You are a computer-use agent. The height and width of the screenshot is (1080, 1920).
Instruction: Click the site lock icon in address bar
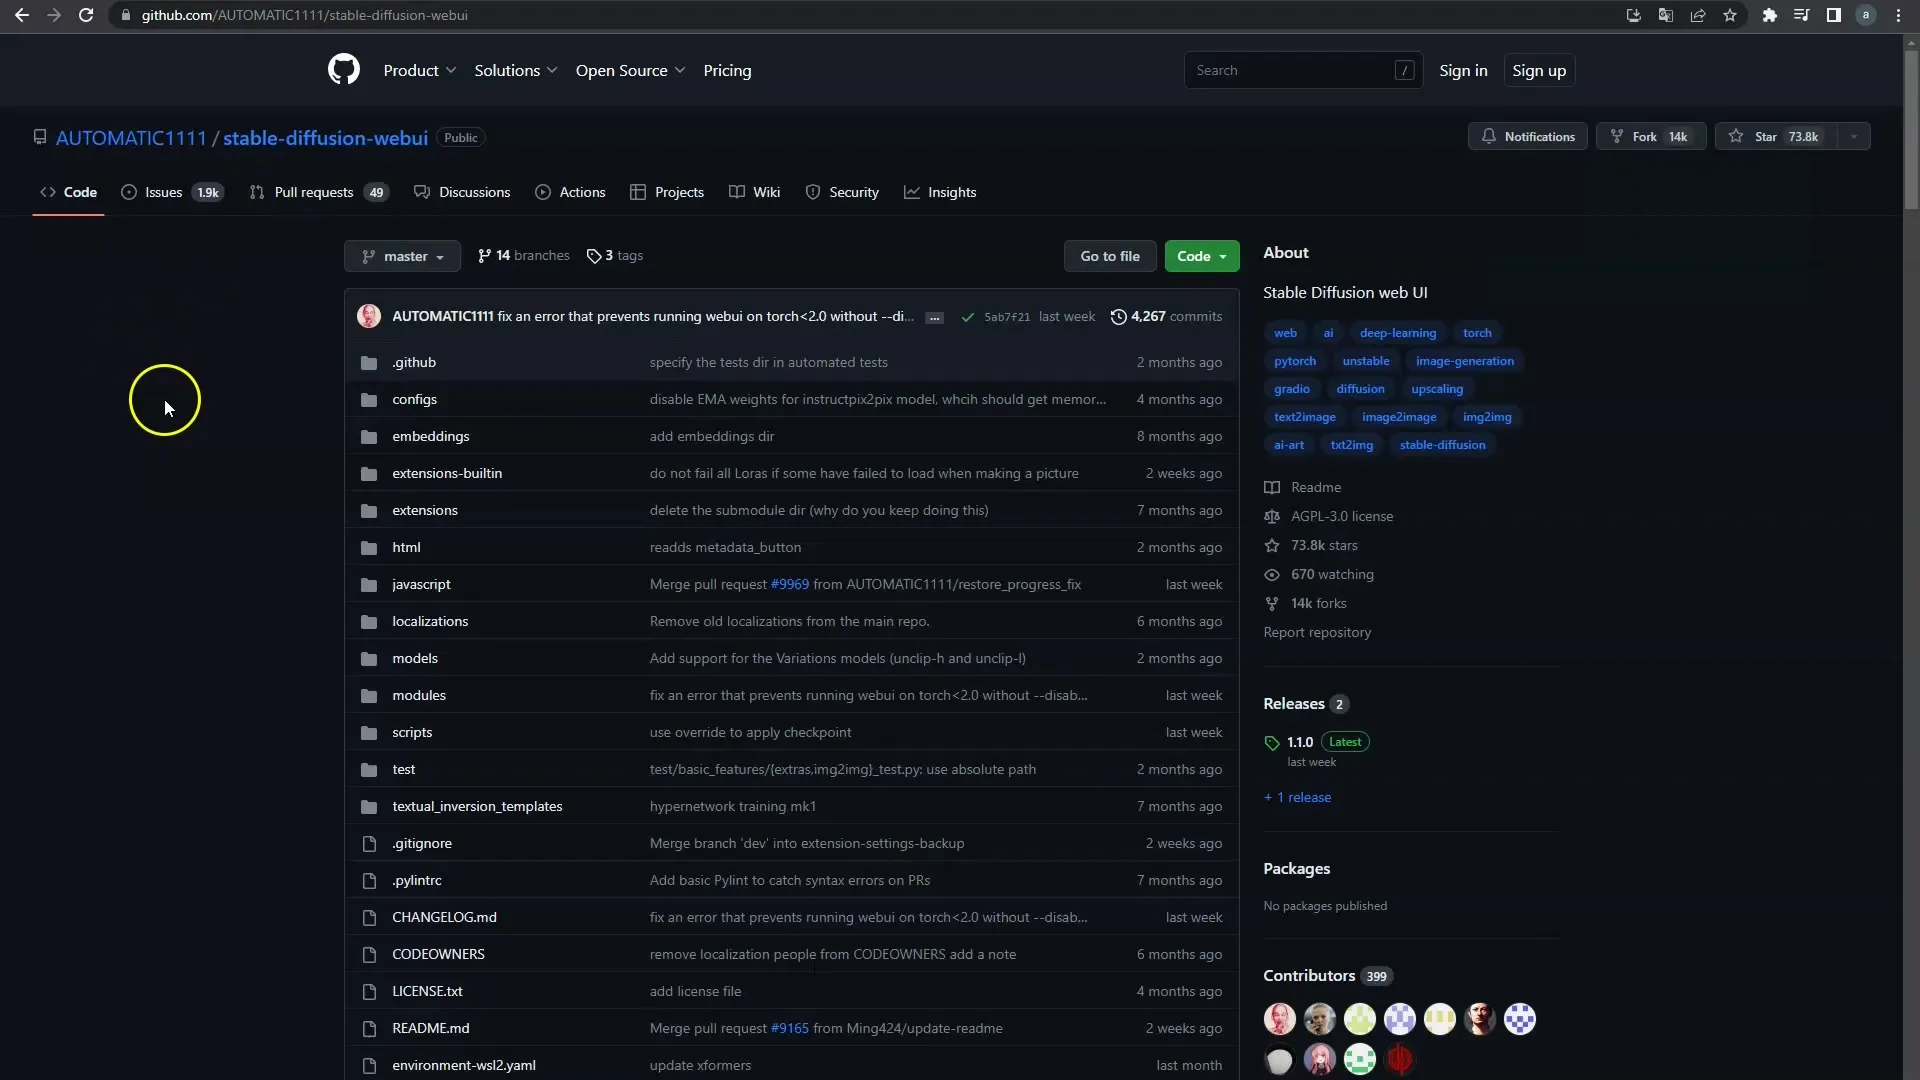click(x=125, y=15)
